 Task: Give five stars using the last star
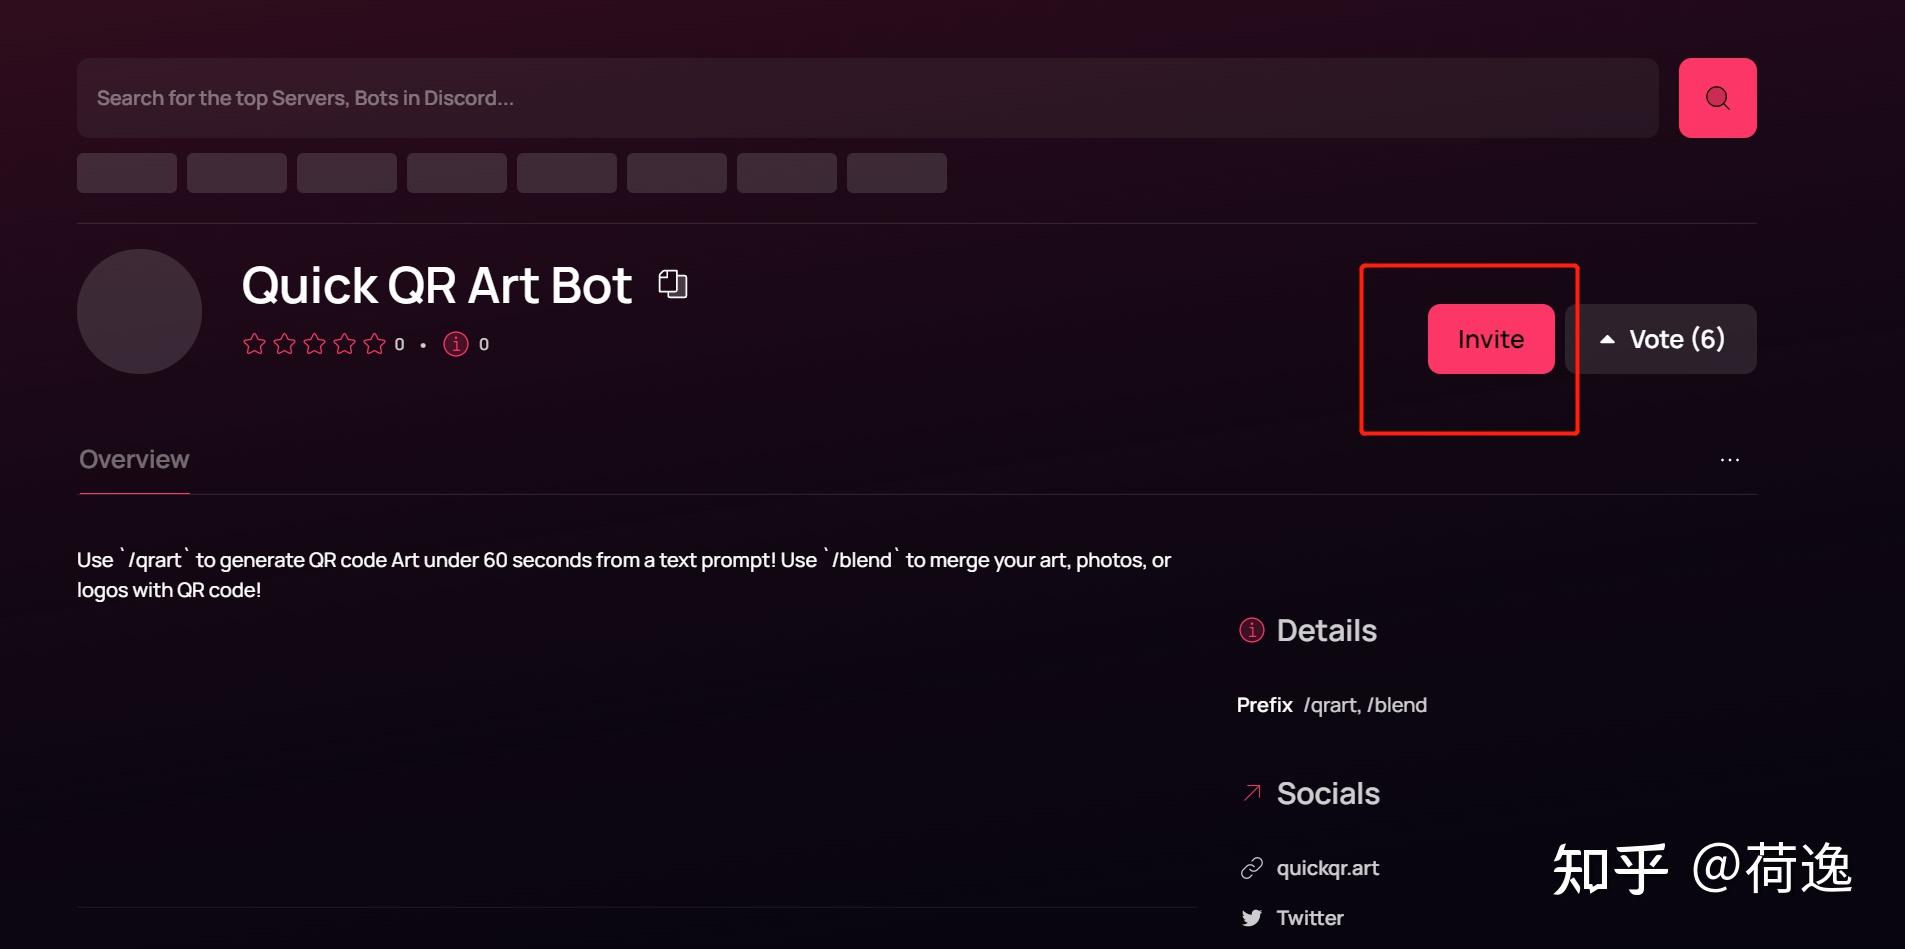pos(374,344)
